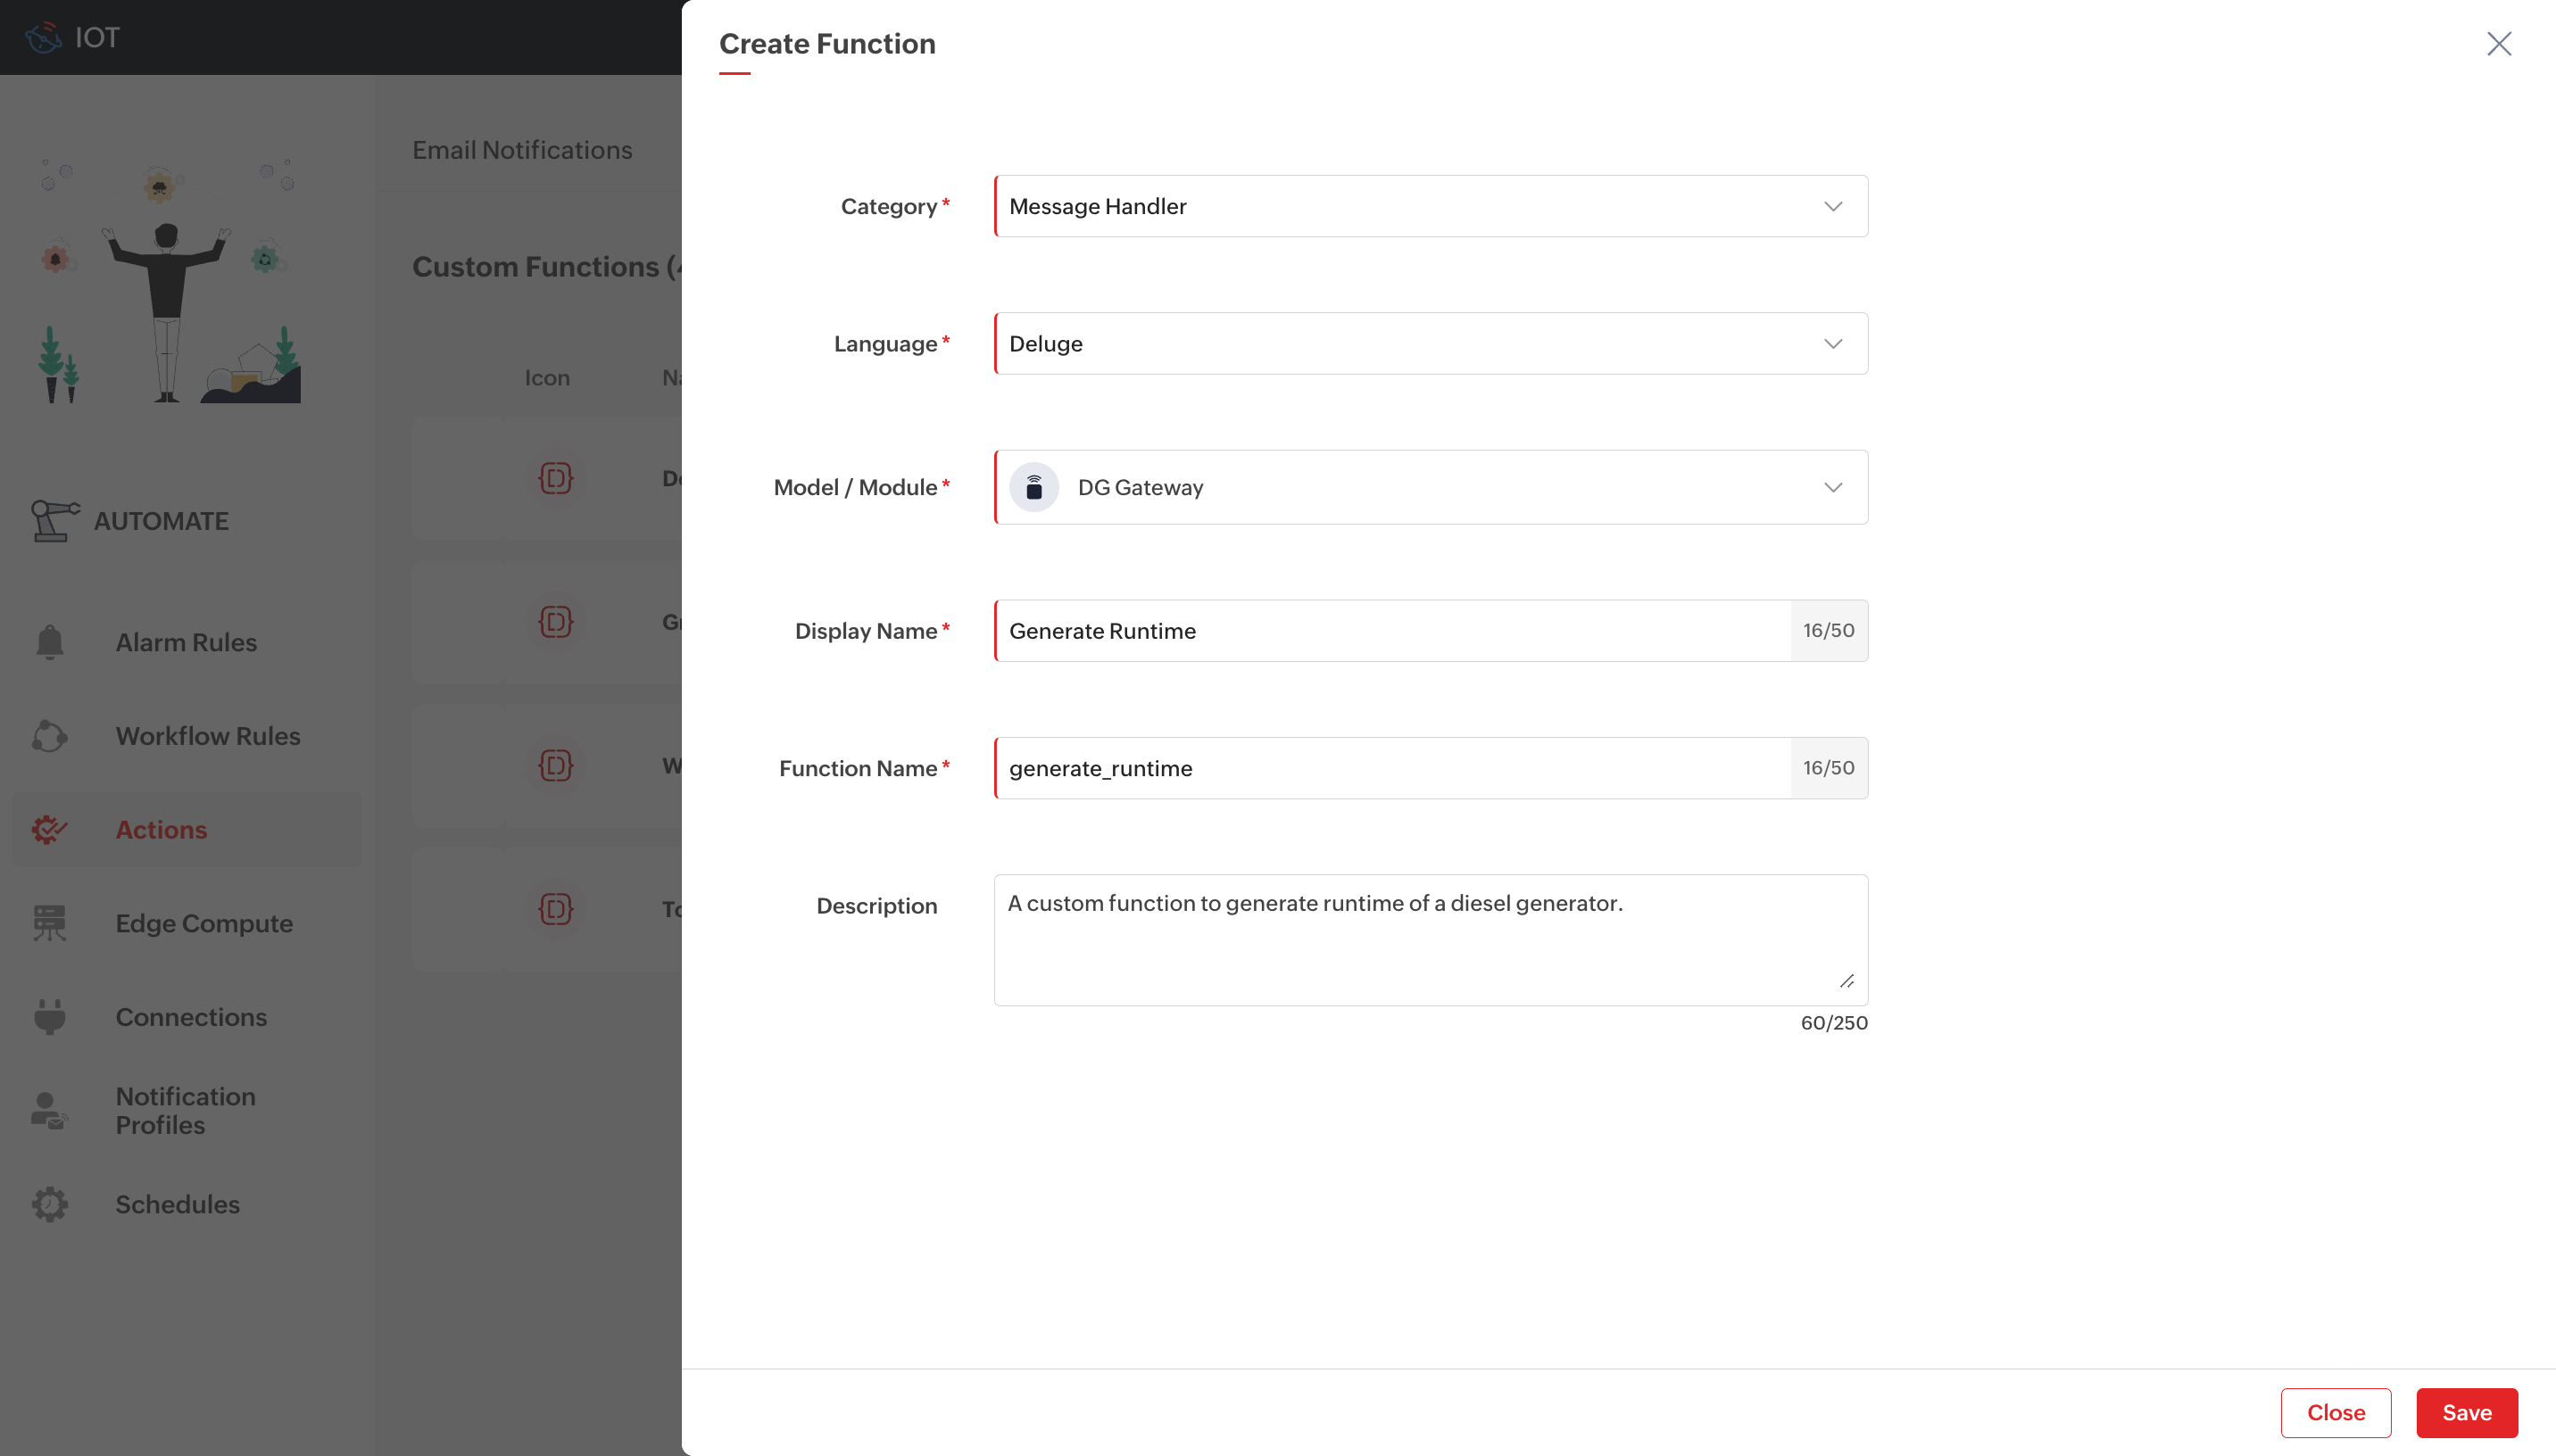Click the Edge Compute sidebar icon
2556x1456 pixels.
pos(49,923)
